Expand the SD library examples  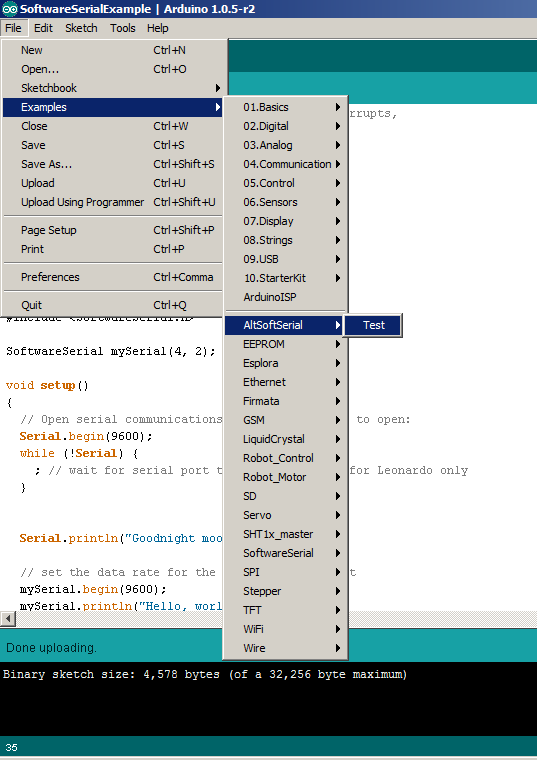286,496
